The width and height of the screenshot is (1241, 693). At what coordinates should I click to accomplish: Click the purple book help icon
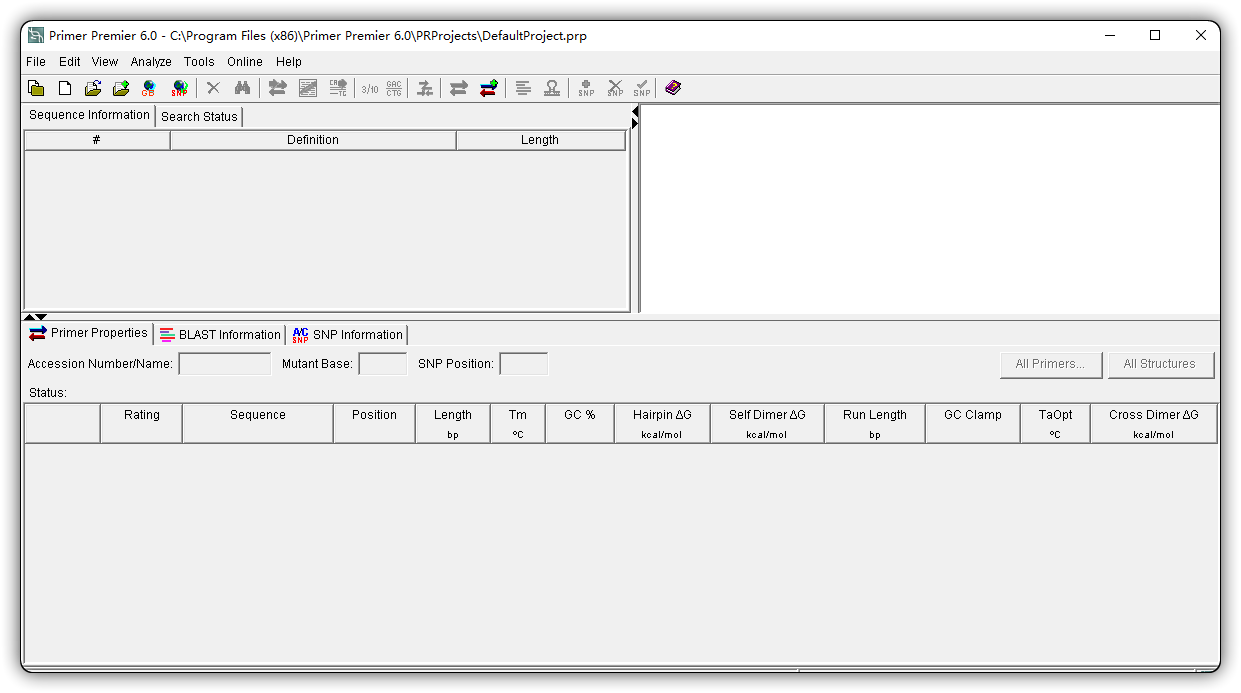(x=673, y=88)
